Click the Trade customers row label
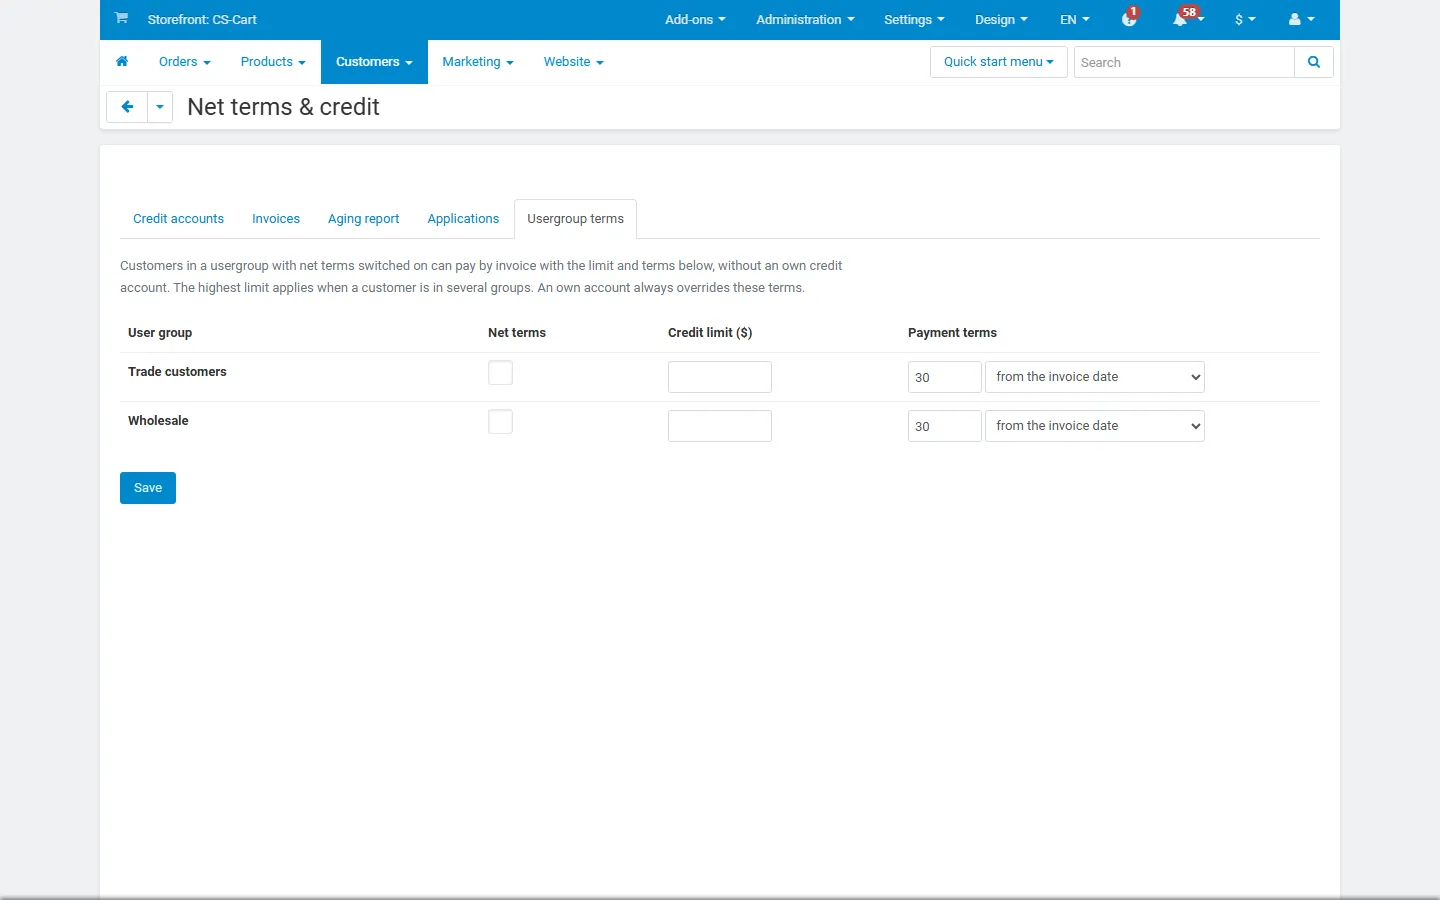This screenshot has height=900, width=1440. [x=177, y=372]
